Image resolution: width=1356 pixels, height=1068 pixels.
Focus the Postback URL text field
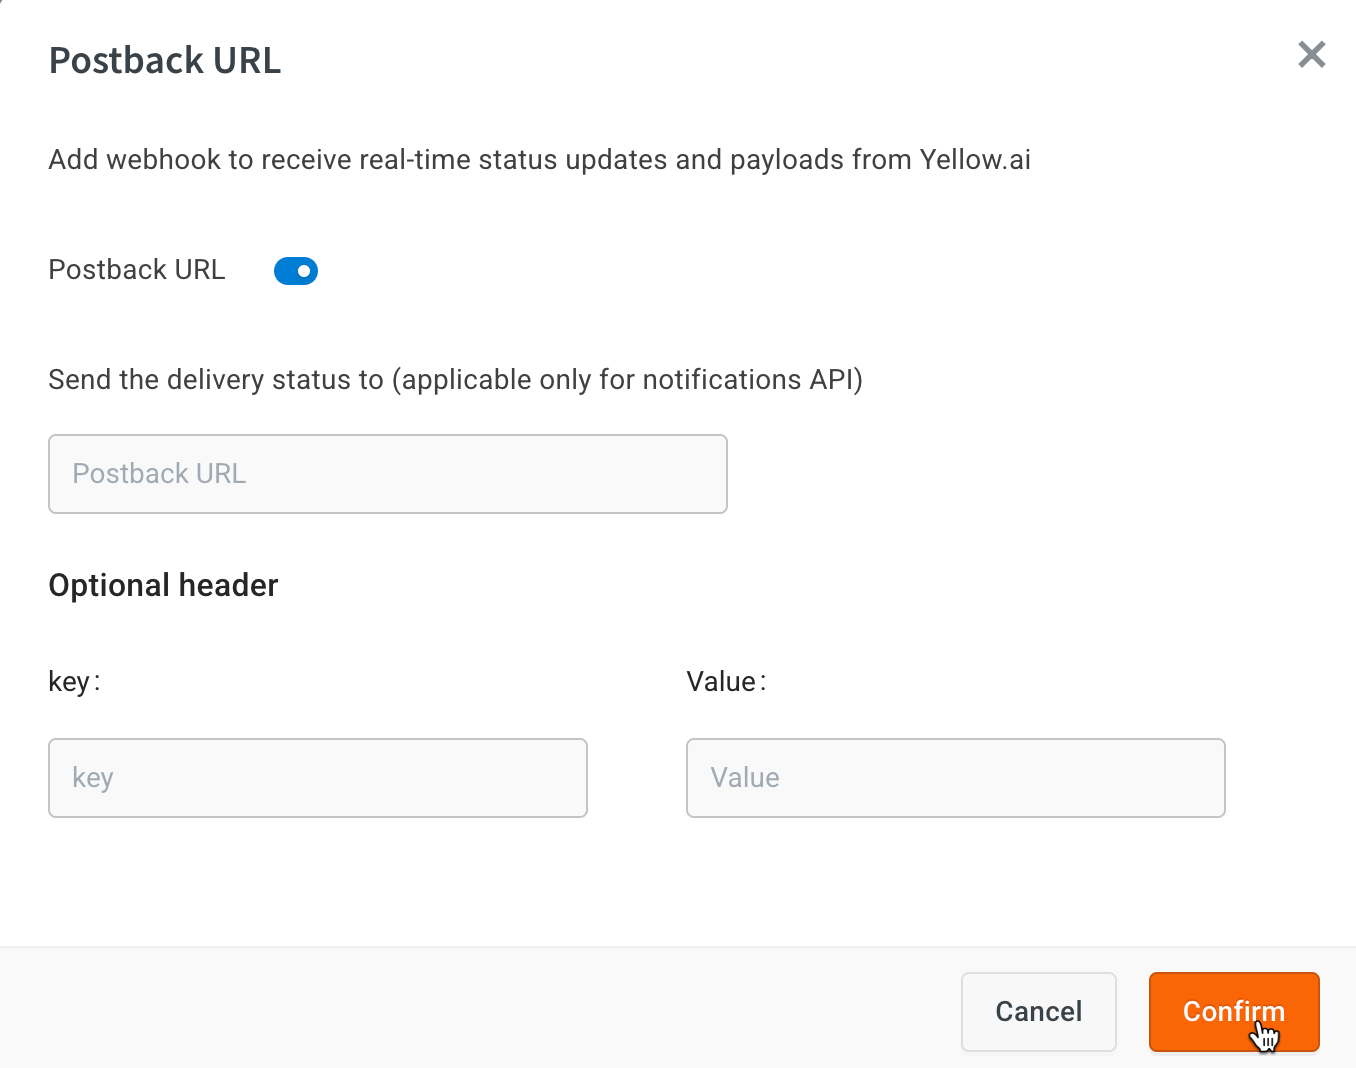point(388,474)
